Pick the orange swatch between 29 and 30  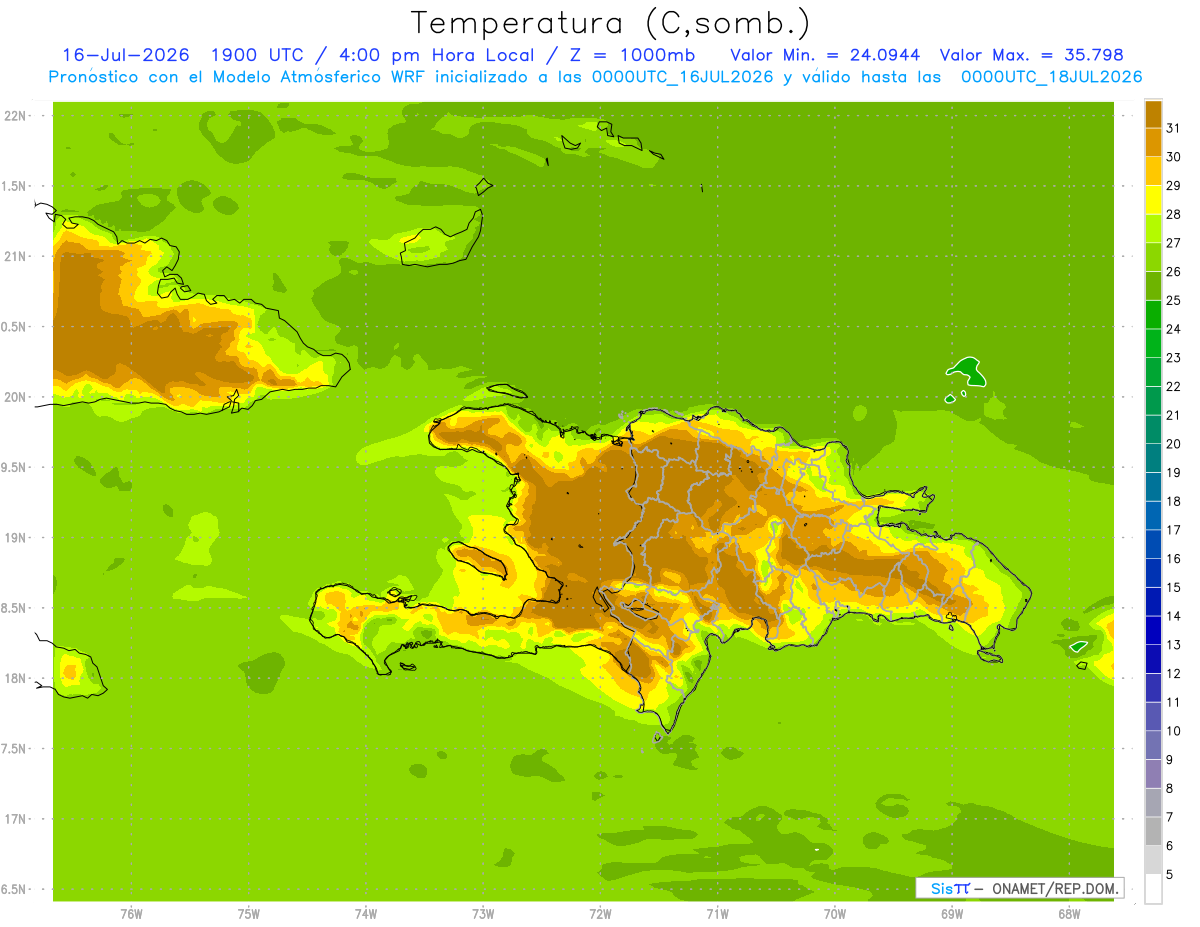pos(1153,171)
